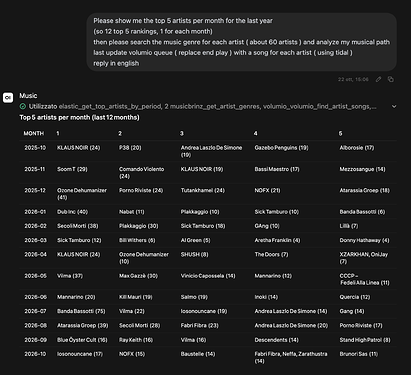Copy the user message with the copy icon

click(391, 79)
